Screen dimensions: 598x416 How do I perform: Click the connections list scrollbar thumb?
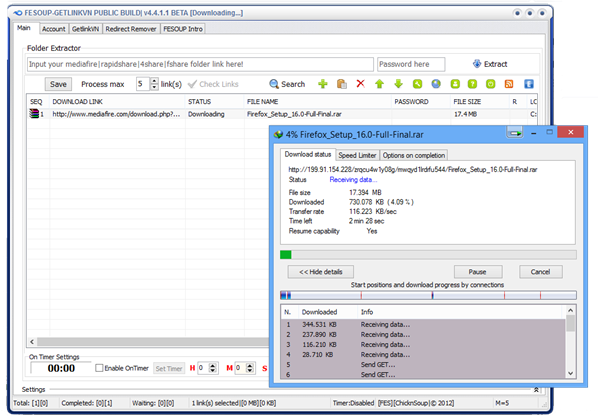[x=570, y=323]
